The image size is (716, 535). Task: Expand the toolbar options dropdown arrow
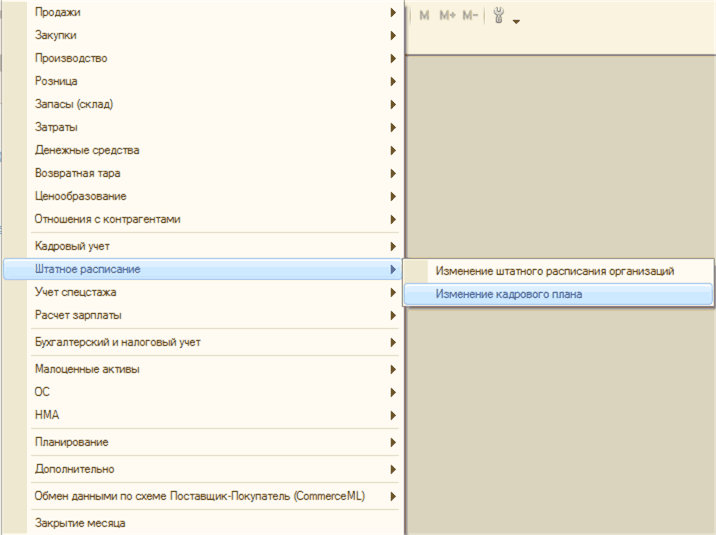click(x=516, y=21)
